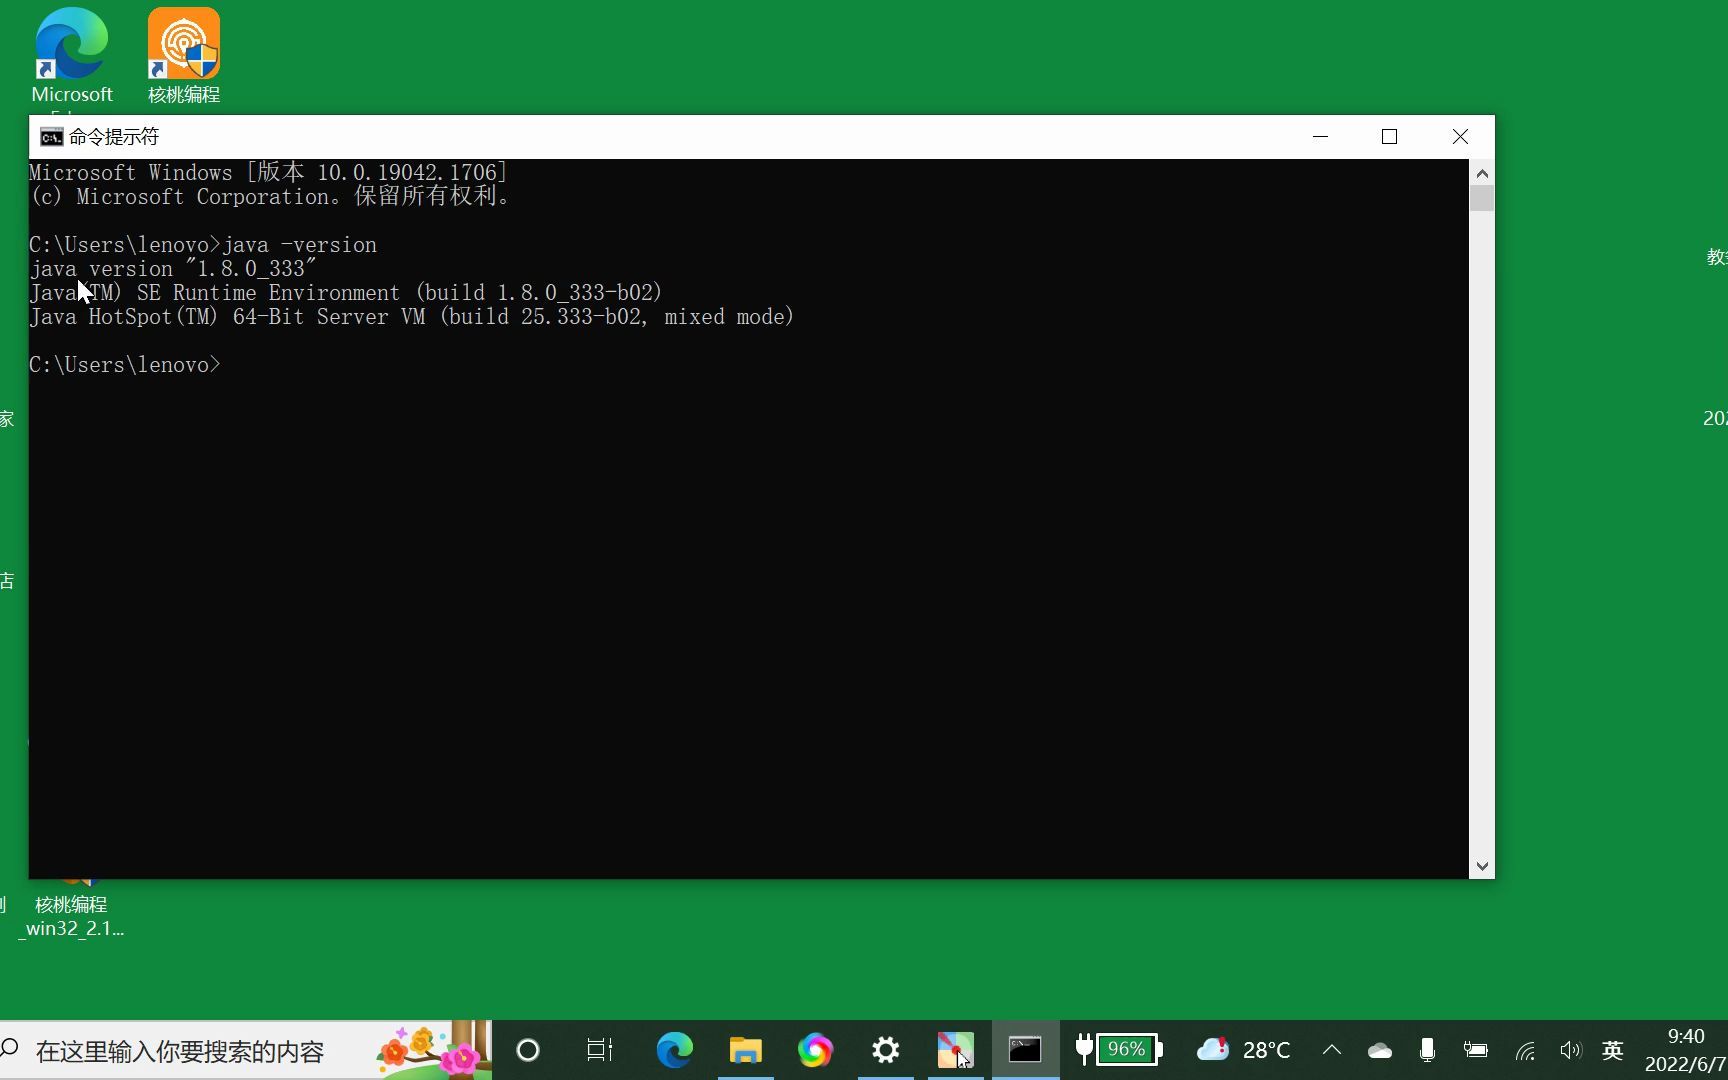Click the Cortana circle in the taskbar
This screenshot has height=1080, width=1728.
coord(528,1050)
